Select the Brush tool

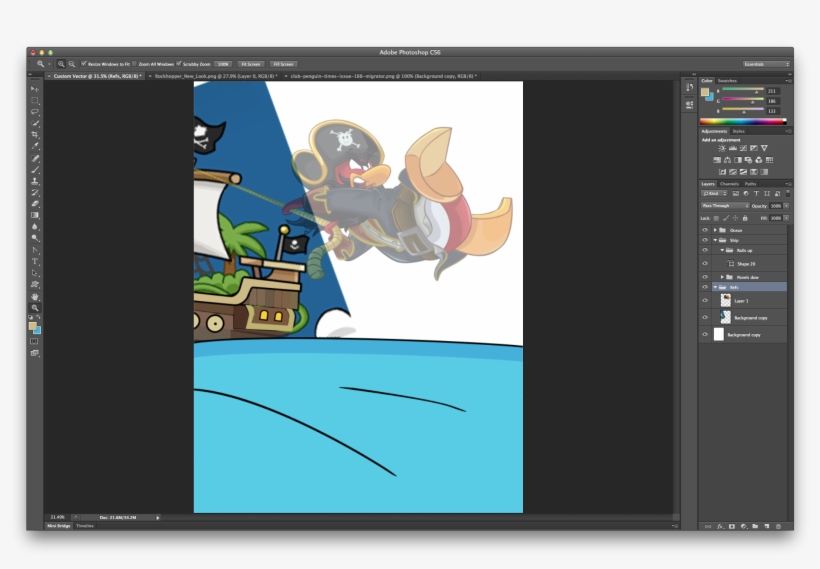click(35, 170)
